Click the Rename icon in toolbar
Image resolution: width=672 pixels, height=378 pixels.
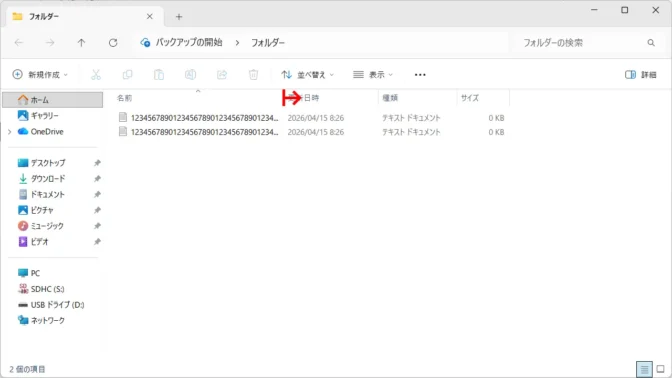point(190,75)
